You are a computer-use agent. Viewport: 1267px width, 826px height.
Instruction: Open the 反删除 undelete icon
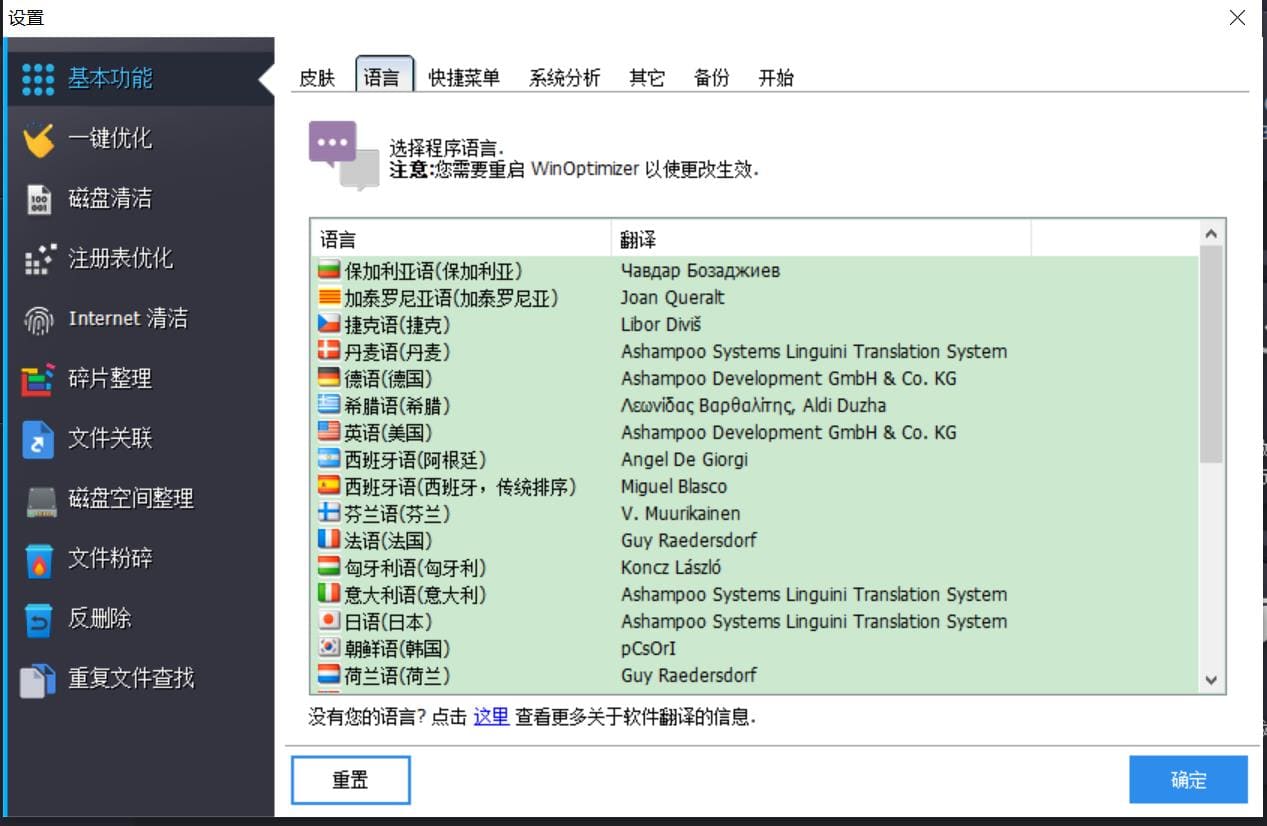(38, 619)
